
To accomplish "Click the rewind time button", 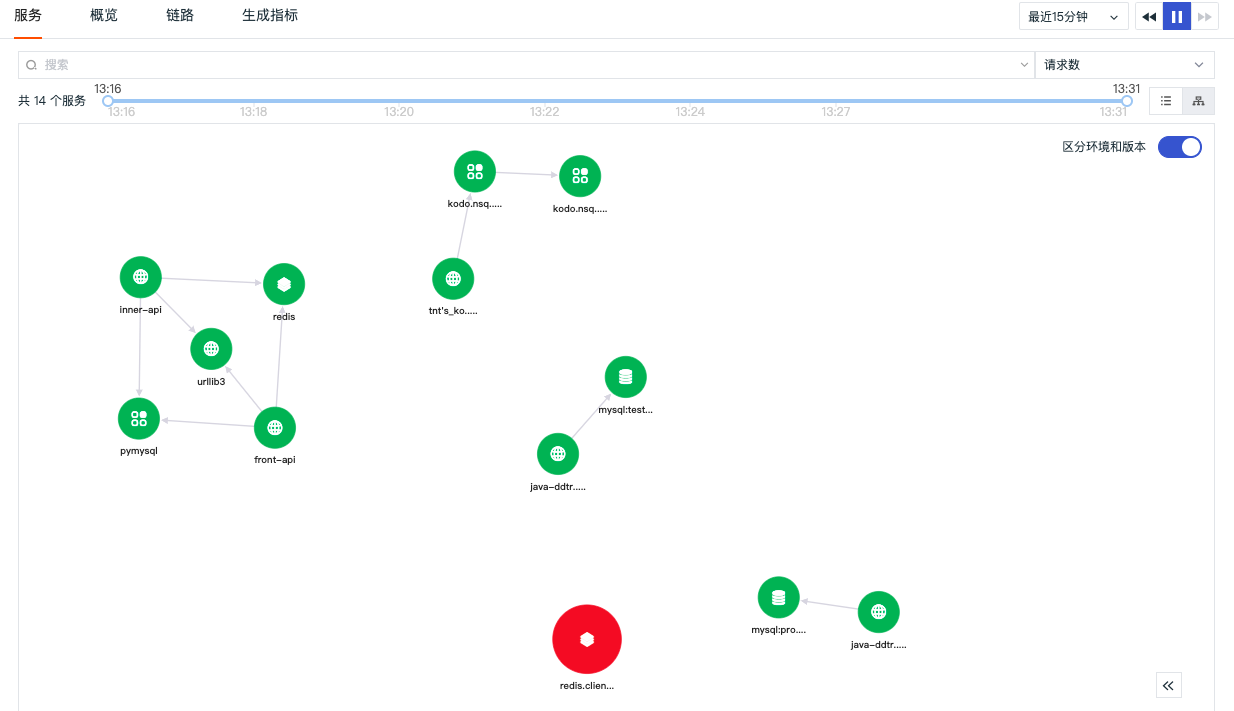I will 1149,17.
